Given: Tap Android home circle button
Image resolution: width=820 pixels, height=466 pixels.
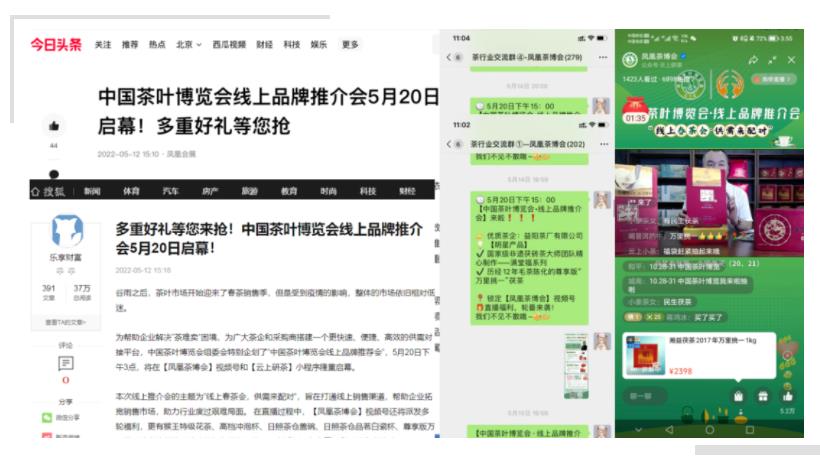Looking at the screenshot, I should click(710, 430).
